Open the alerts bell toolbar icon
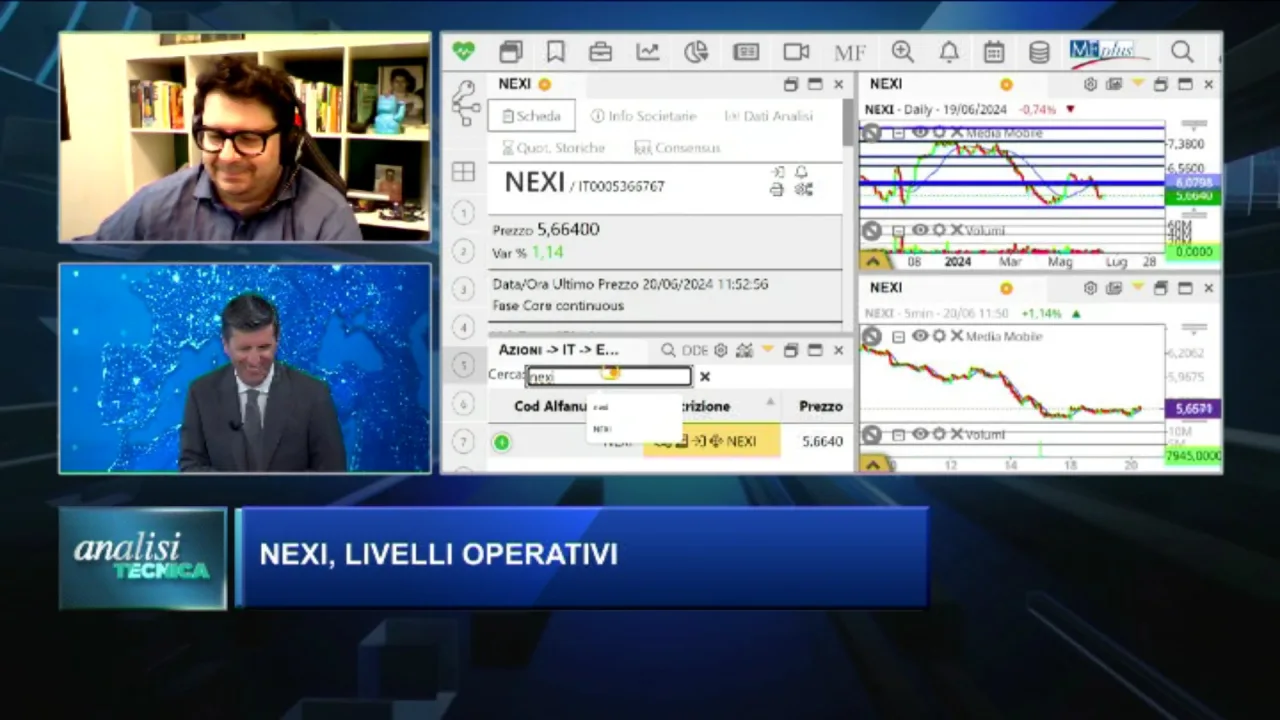 [x=949, y=52]
